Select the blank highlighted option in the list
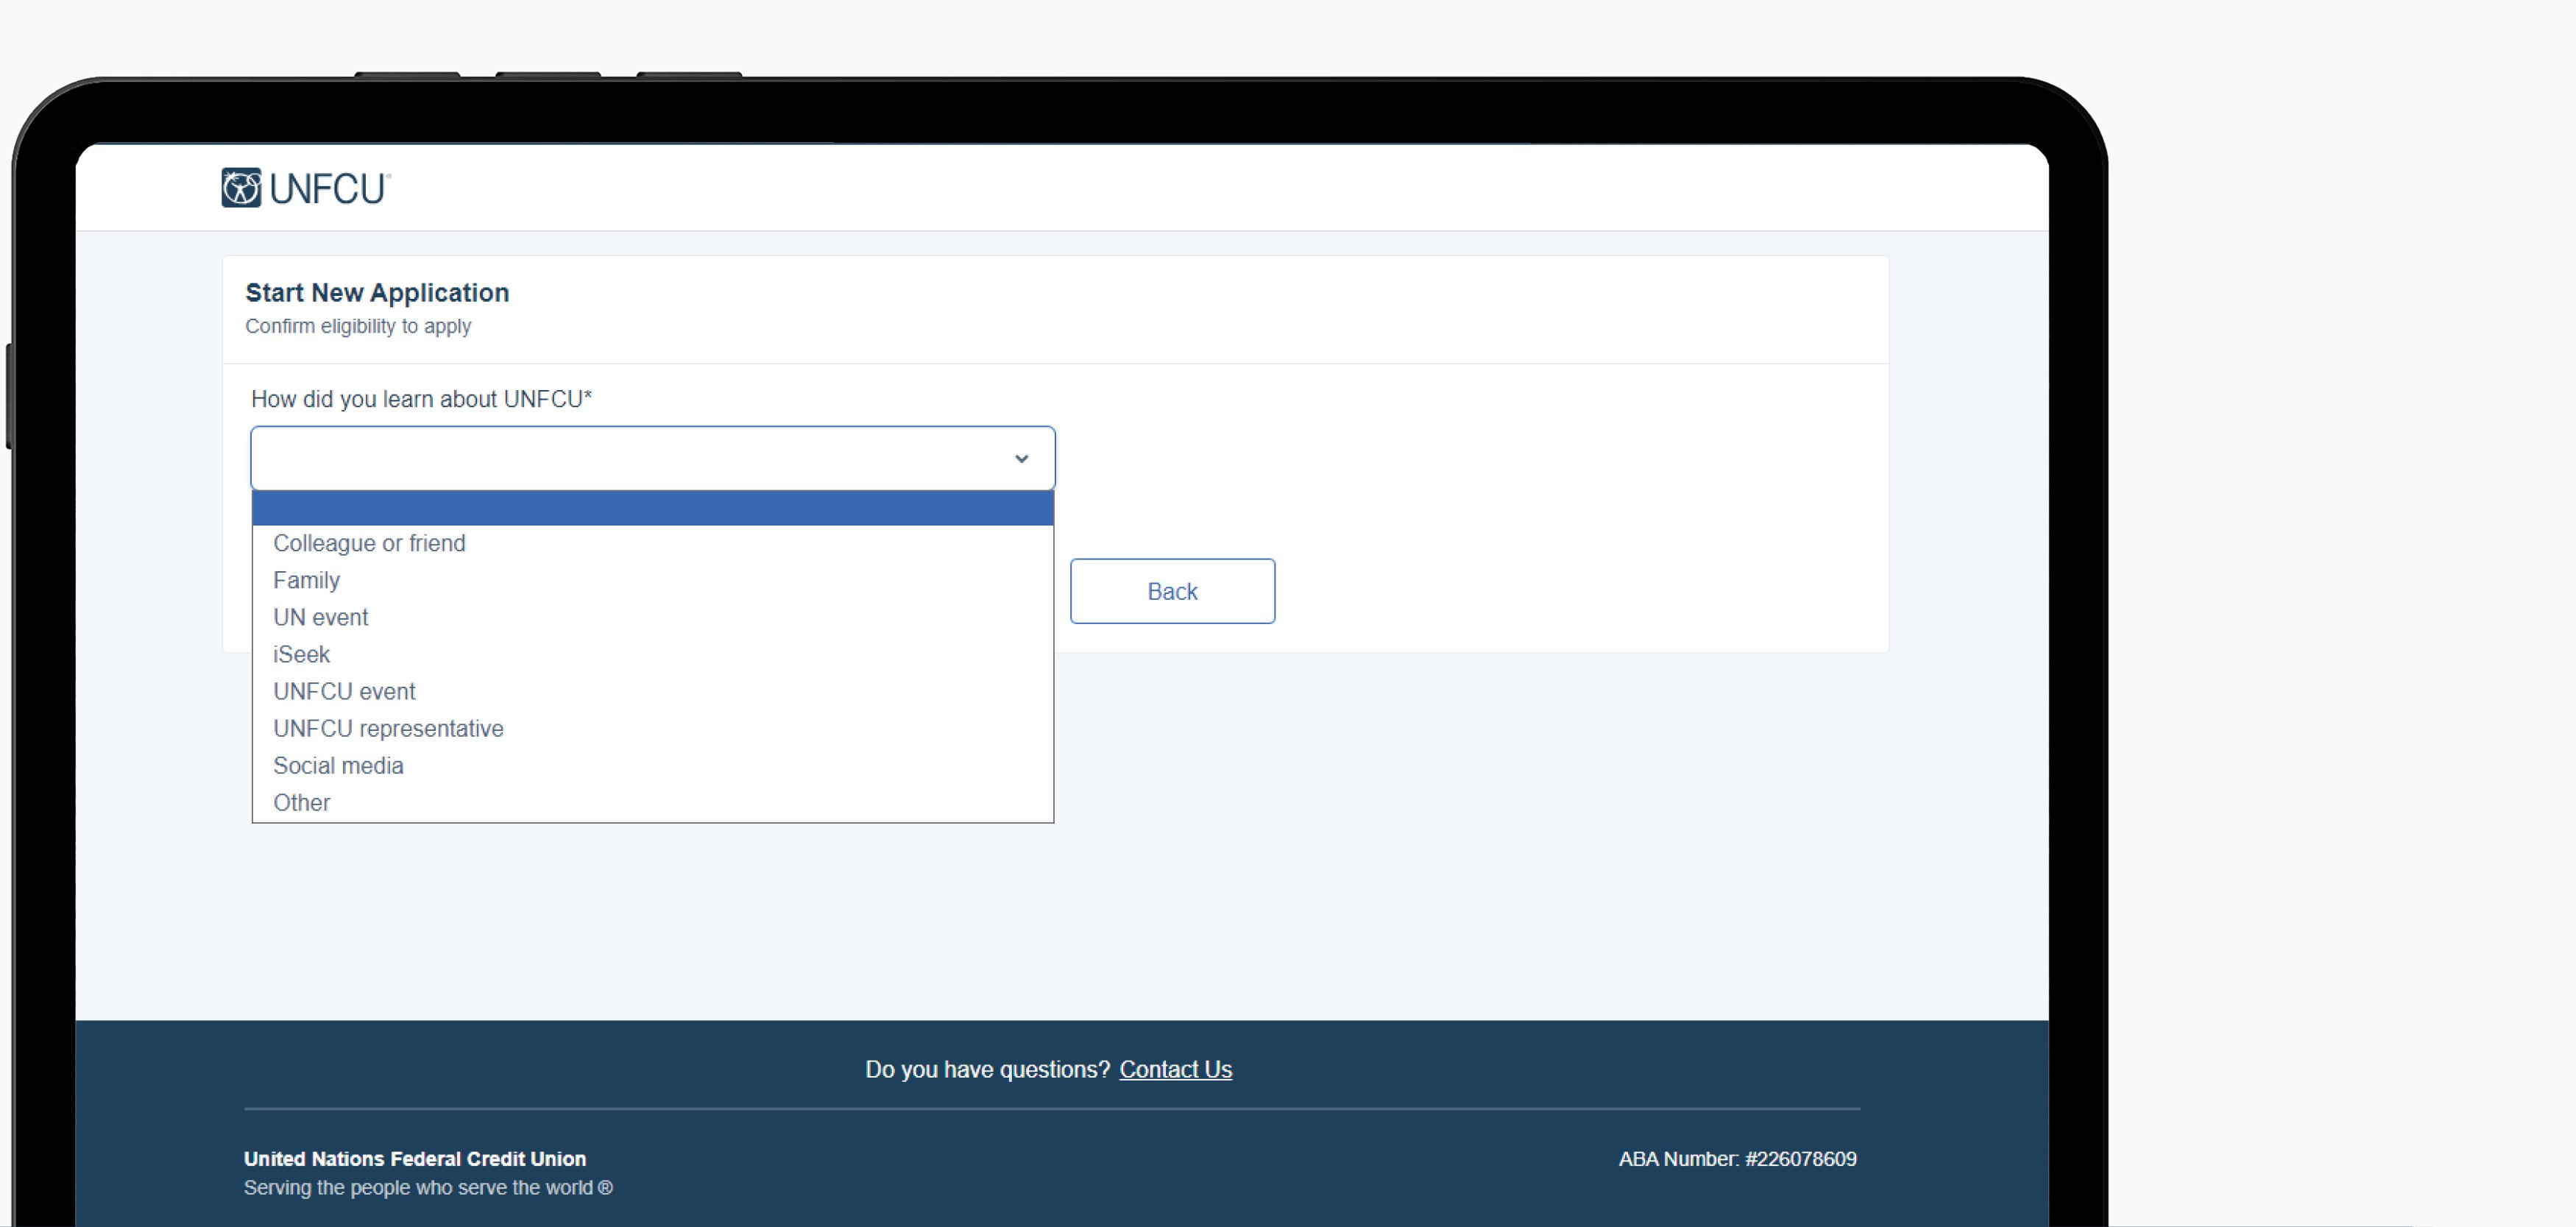Screen dimensions: 2576x1227 (652, 508)
